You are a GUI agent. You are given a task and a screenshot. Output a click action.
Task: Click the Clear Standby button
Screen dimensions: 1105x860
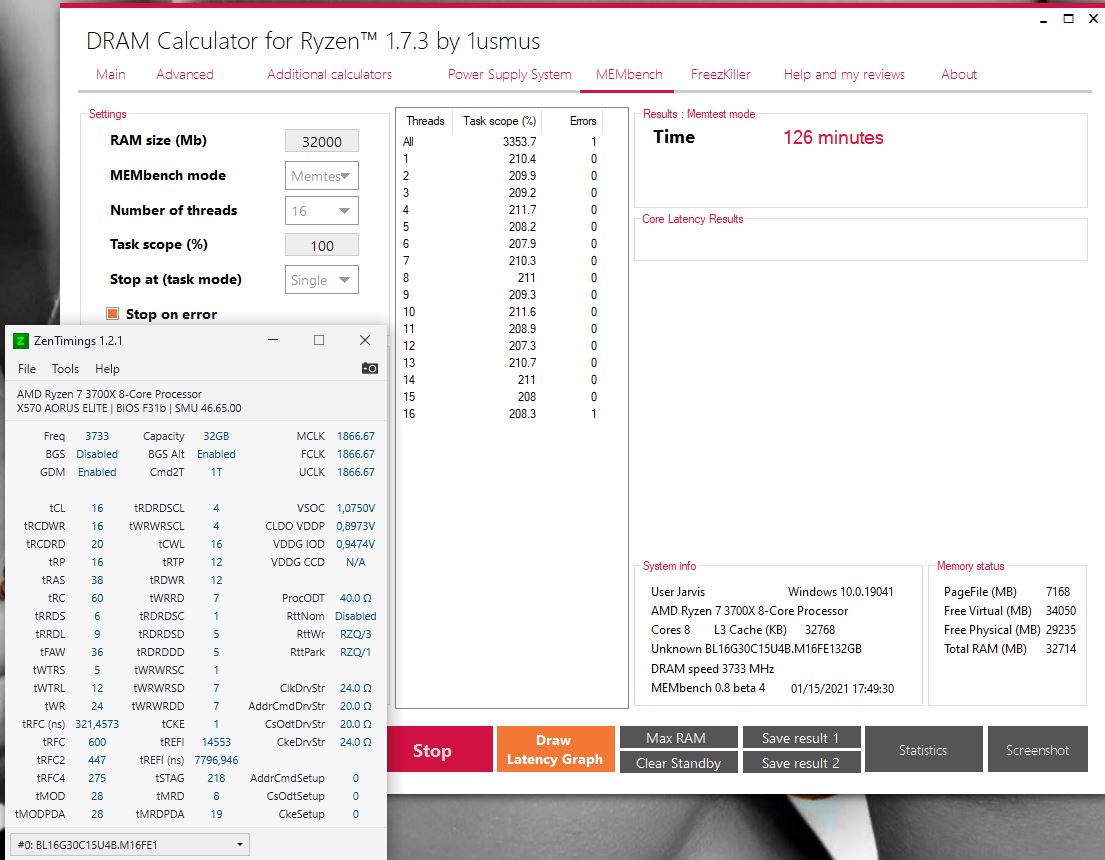(679, 762)
